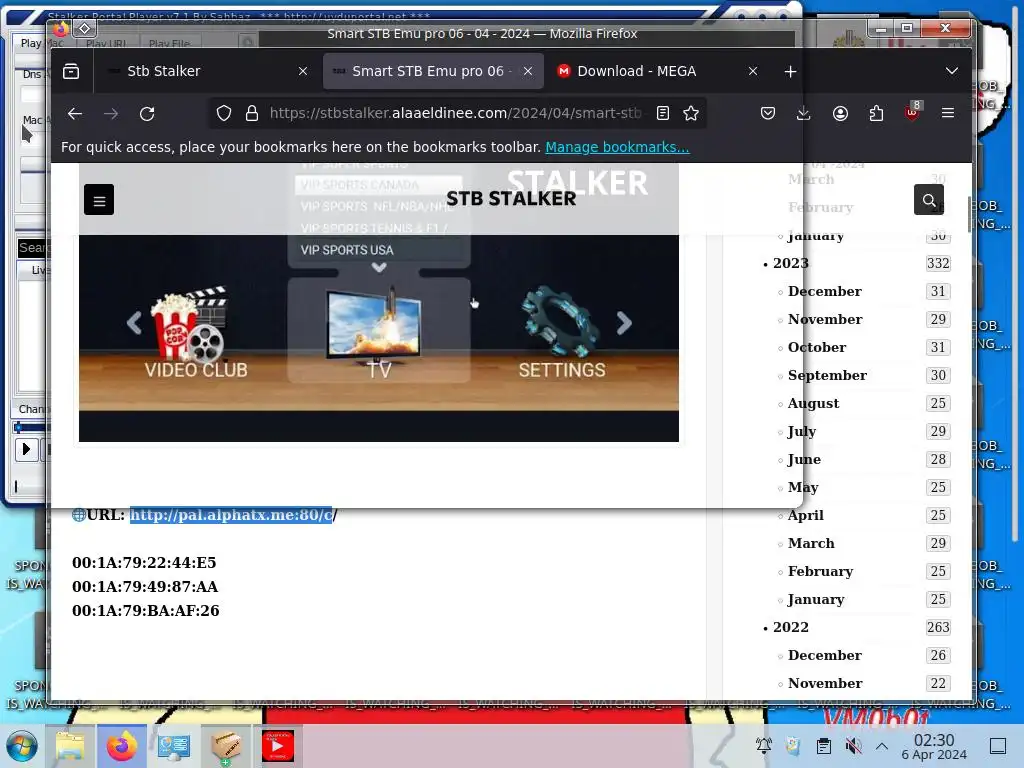Click highlighted portal URL link
Viewport: 1024px width, 768px height.
pos(234,515)
